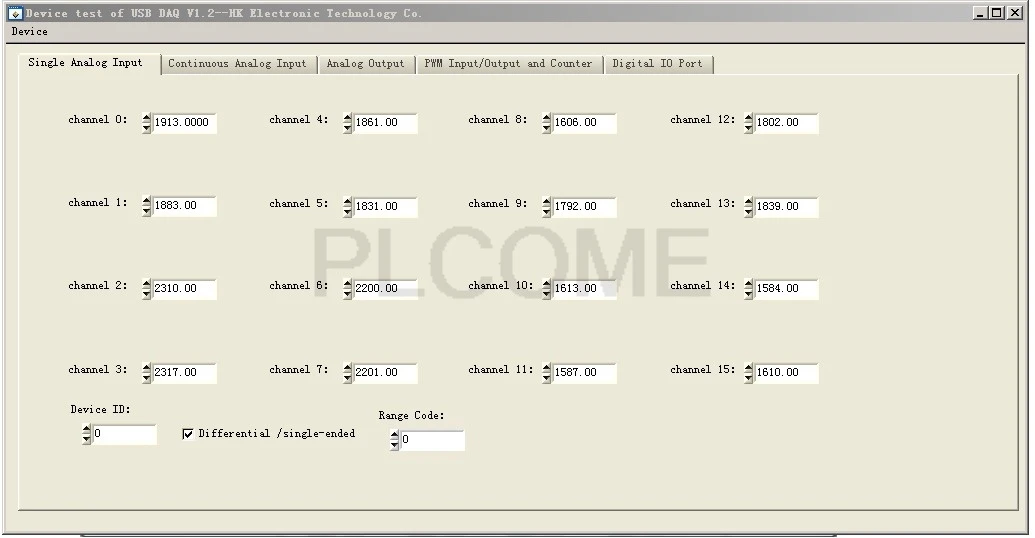The height and width of the screenshot is (538, 1035).
Task: Click the Range Code stepper arrows
Action: tap(395, 440)
